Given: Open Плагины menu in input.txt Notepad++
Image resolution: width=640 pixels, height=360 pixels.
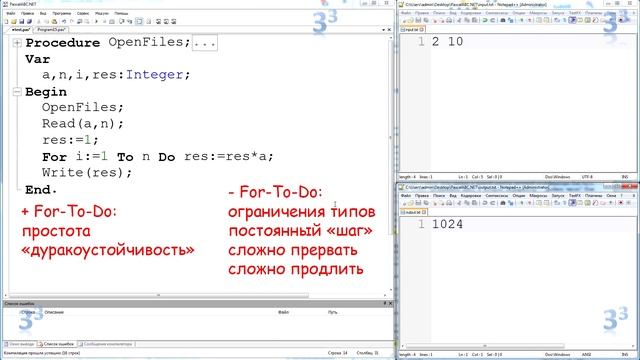Looking at the screenshot, I should coord(593,13).
